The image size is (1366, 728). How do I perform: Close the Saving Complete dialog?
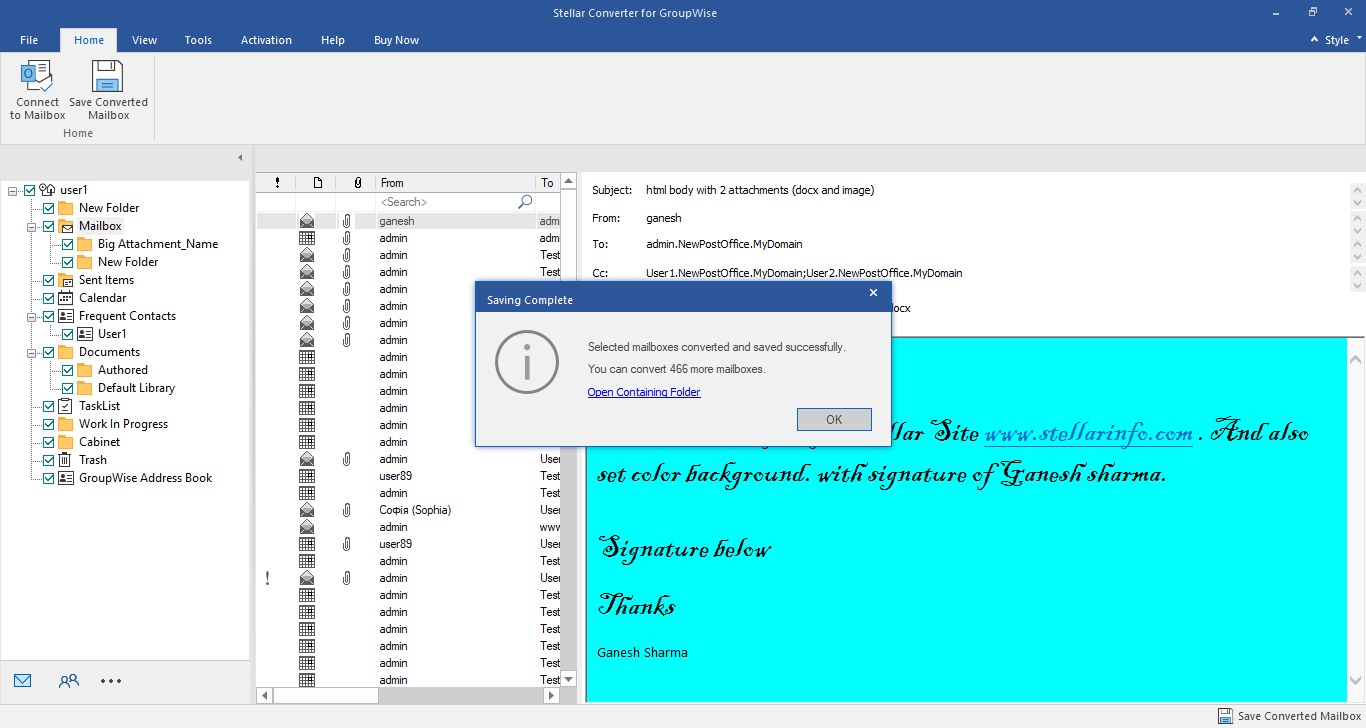(x=873, y=293)
